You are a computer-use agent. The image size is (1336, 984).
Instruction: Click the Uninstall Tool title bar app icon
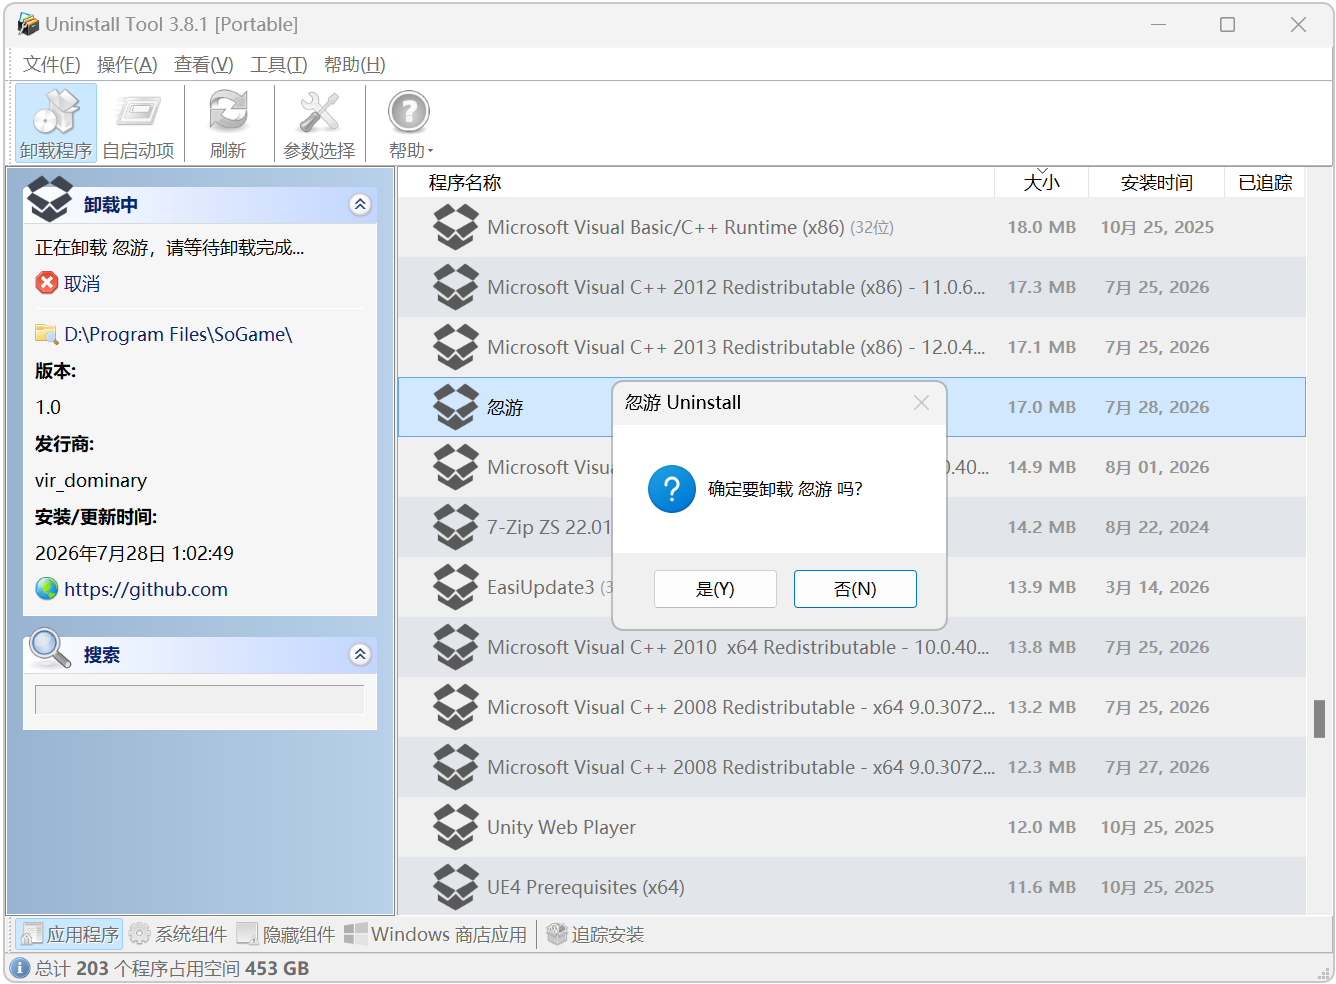[x=28, y=24]
